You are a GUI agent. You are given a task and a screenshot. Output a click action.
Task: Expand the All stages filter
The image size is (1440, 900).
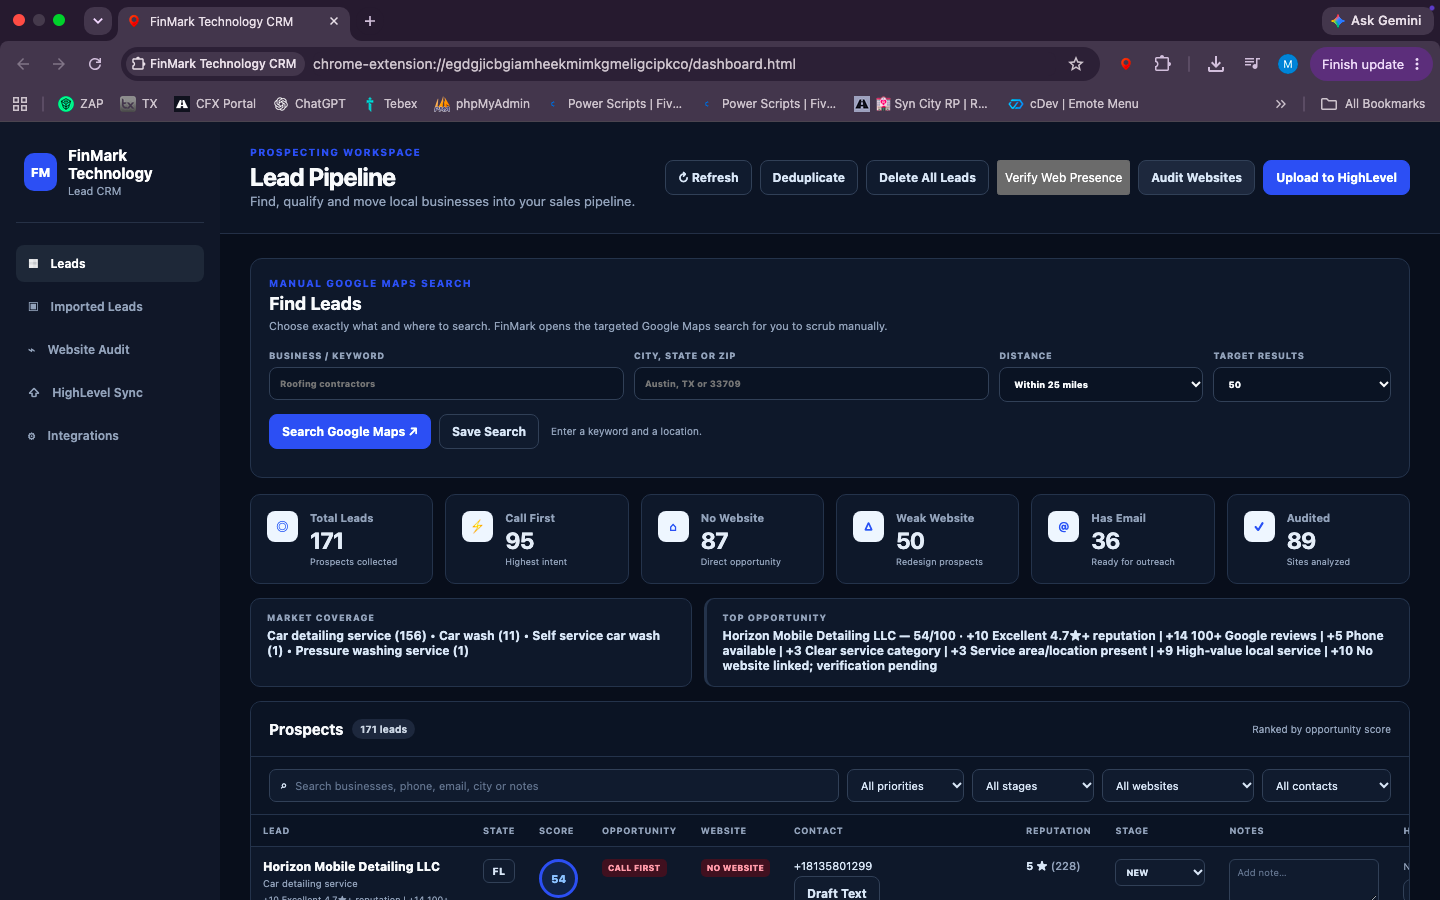pyautogui.click(x=1033, y=786)
